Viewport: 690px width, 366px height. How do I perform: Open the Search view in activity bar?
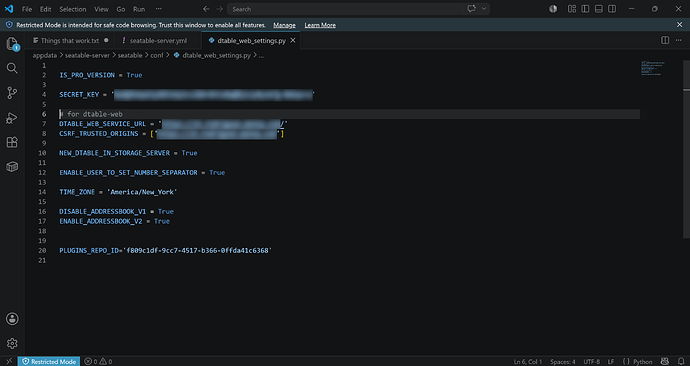pos(12,68)
